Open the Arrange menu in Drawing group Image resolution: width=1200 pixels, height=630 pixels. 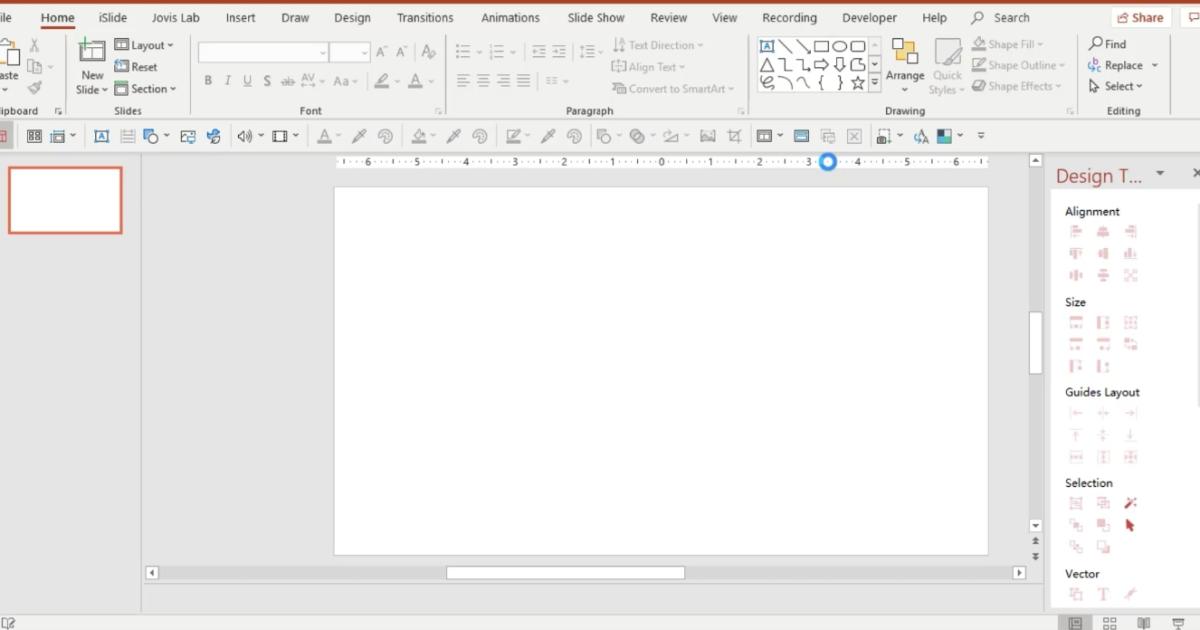(905, 64)
